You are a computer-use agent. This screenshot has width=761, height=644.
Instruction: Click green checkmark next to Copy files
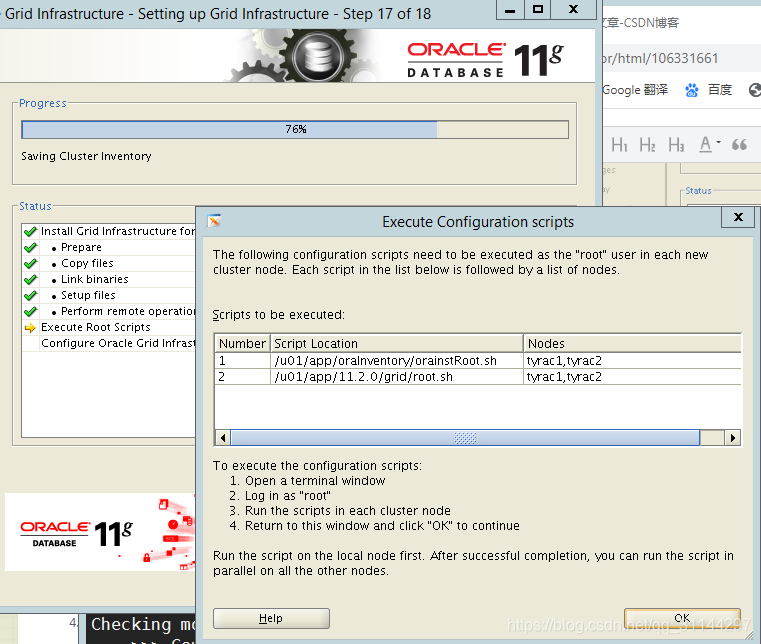coord(31,264)
